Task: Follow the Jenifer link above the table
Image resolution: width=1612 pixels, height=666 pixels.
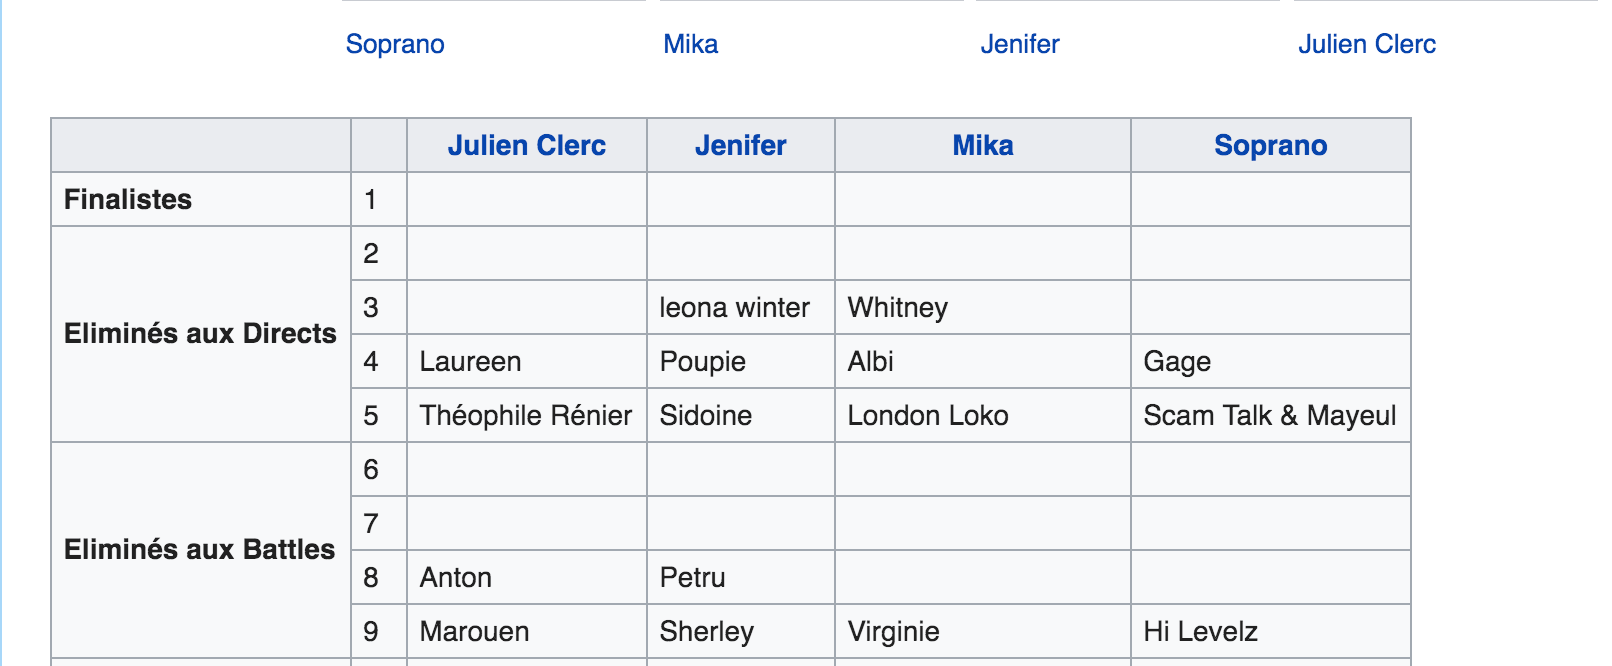Action: tap(1020, 44)
